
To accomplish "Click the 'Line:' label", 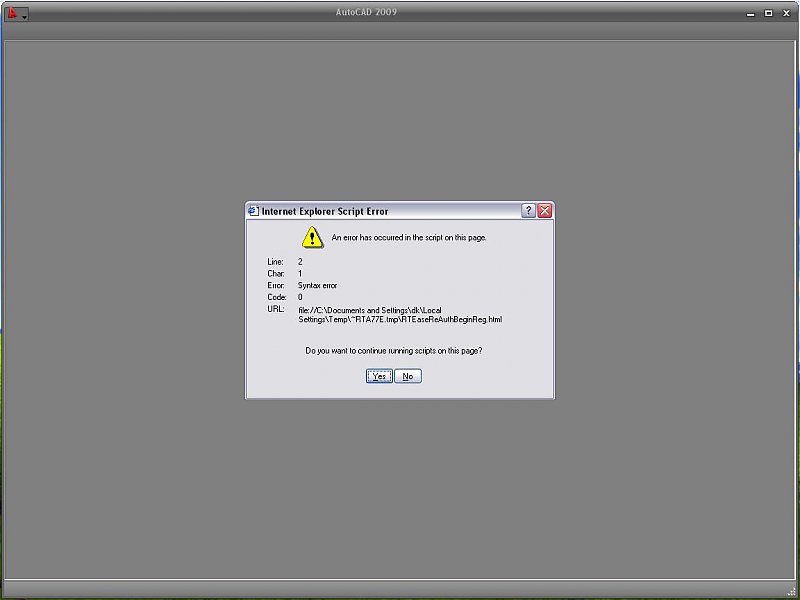I will tap(275, 262).
